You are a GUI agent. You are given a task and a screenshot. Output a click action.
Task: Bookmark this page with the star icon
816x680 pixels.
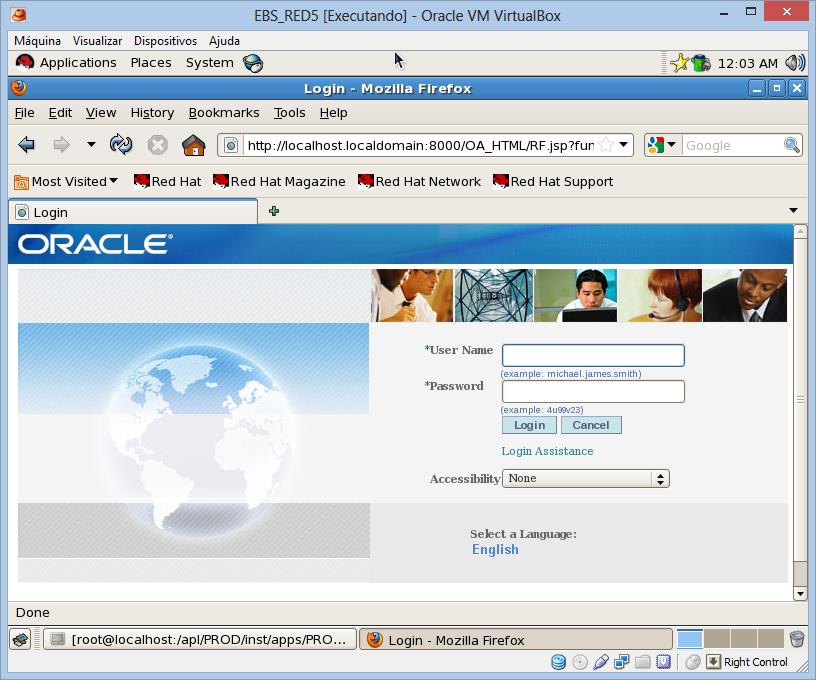606,145
